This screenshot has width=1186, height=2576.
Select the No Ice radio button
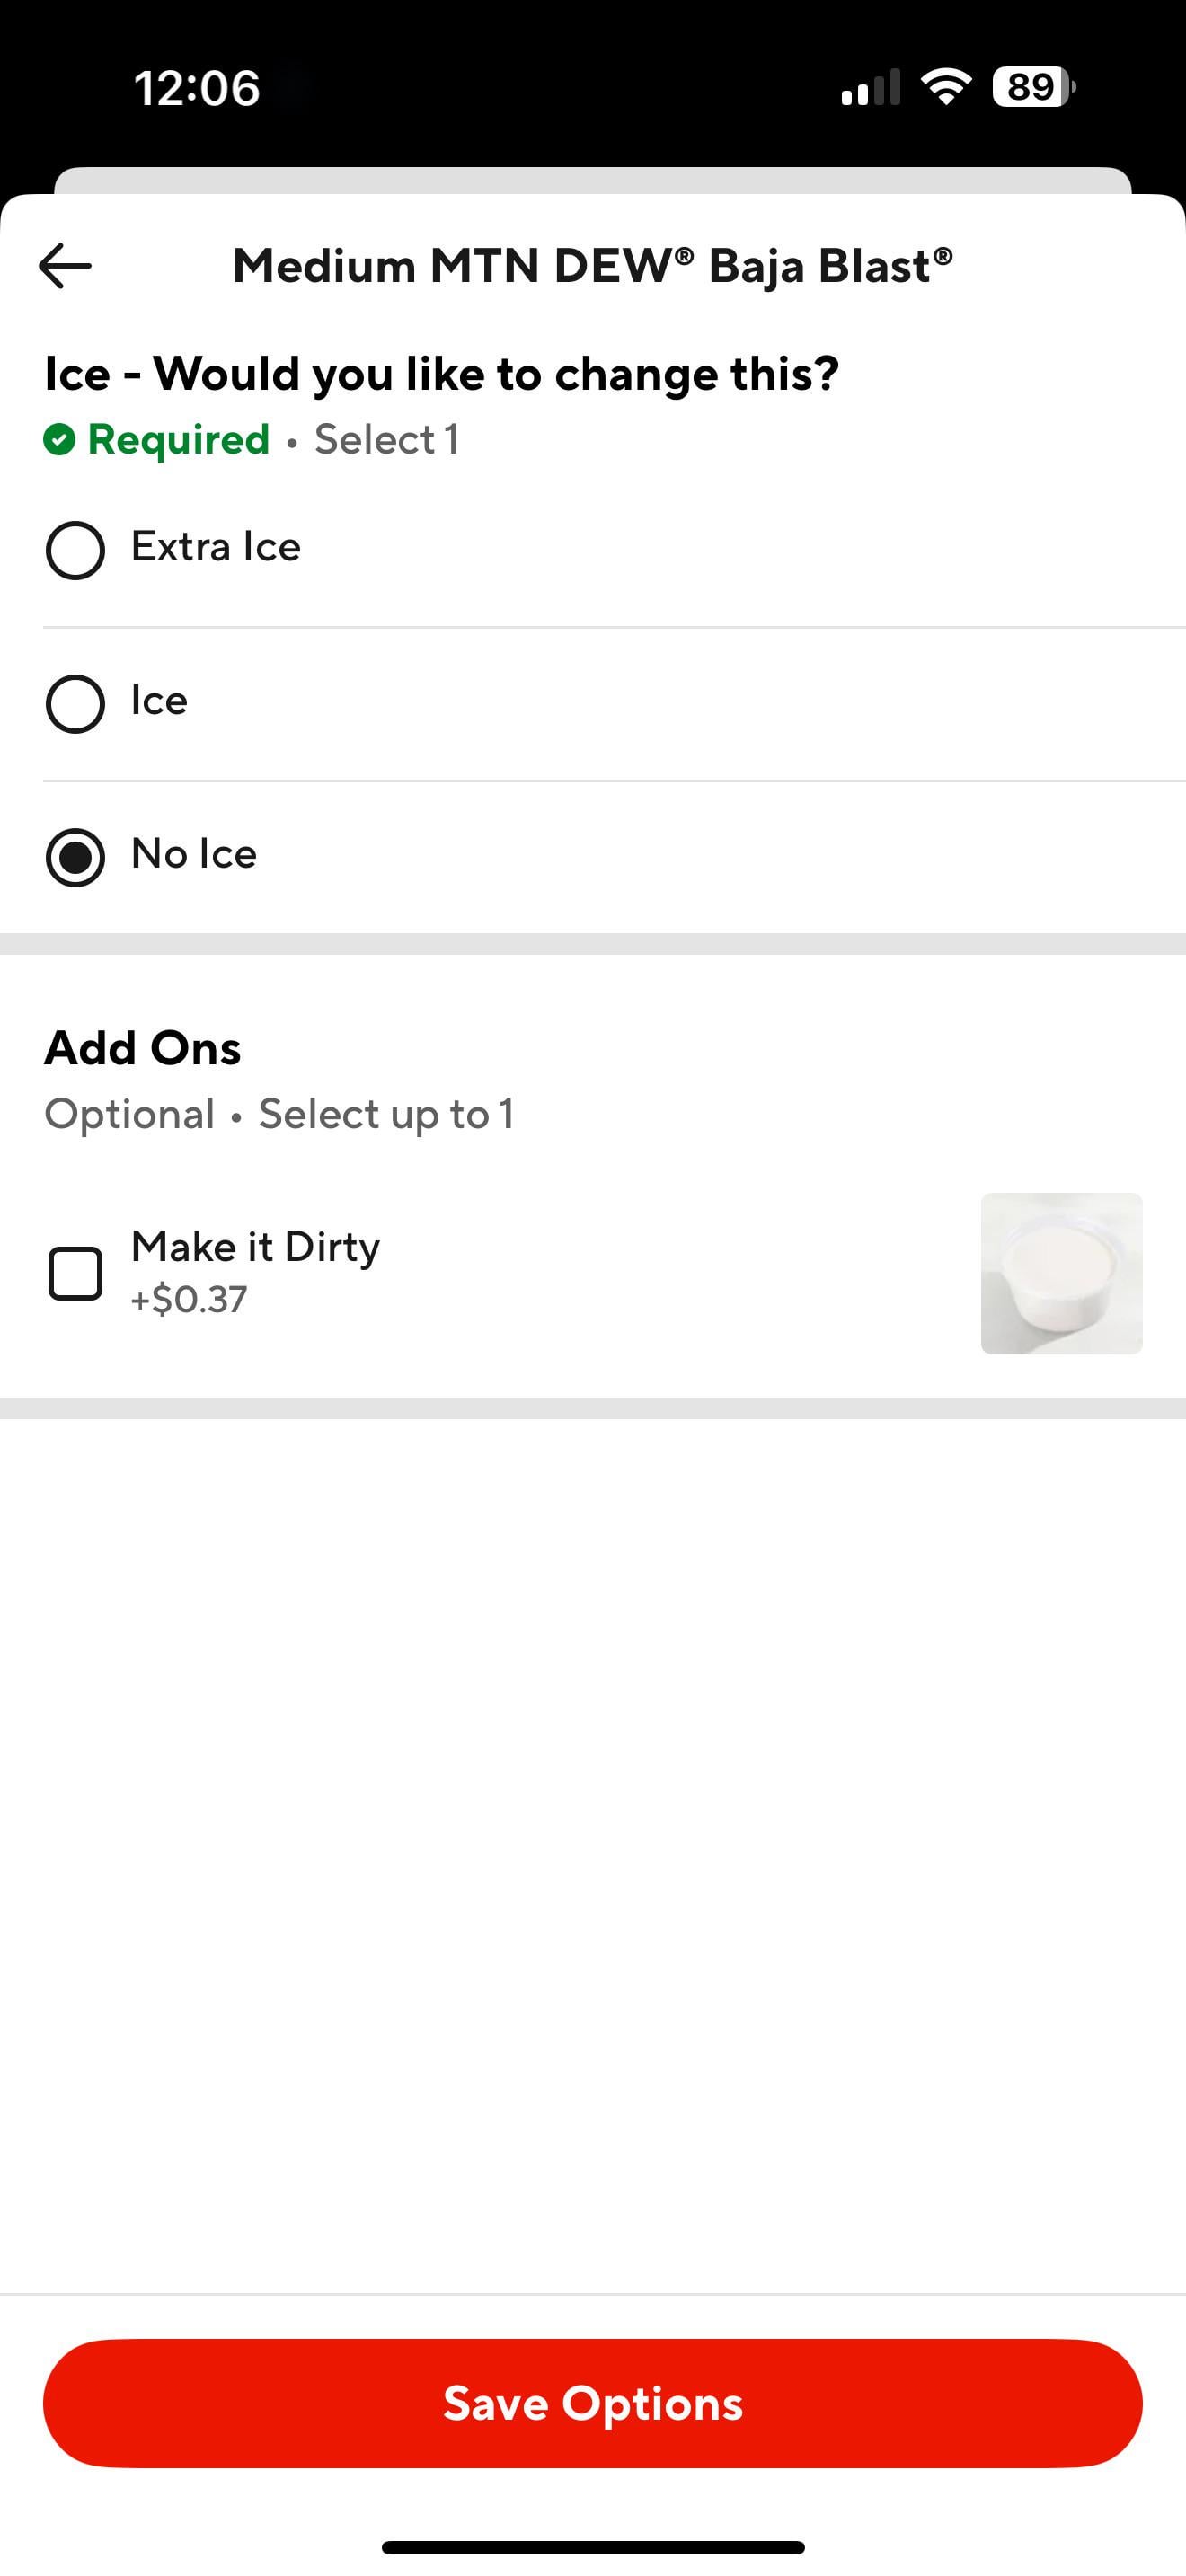click(x=75, y=857)
